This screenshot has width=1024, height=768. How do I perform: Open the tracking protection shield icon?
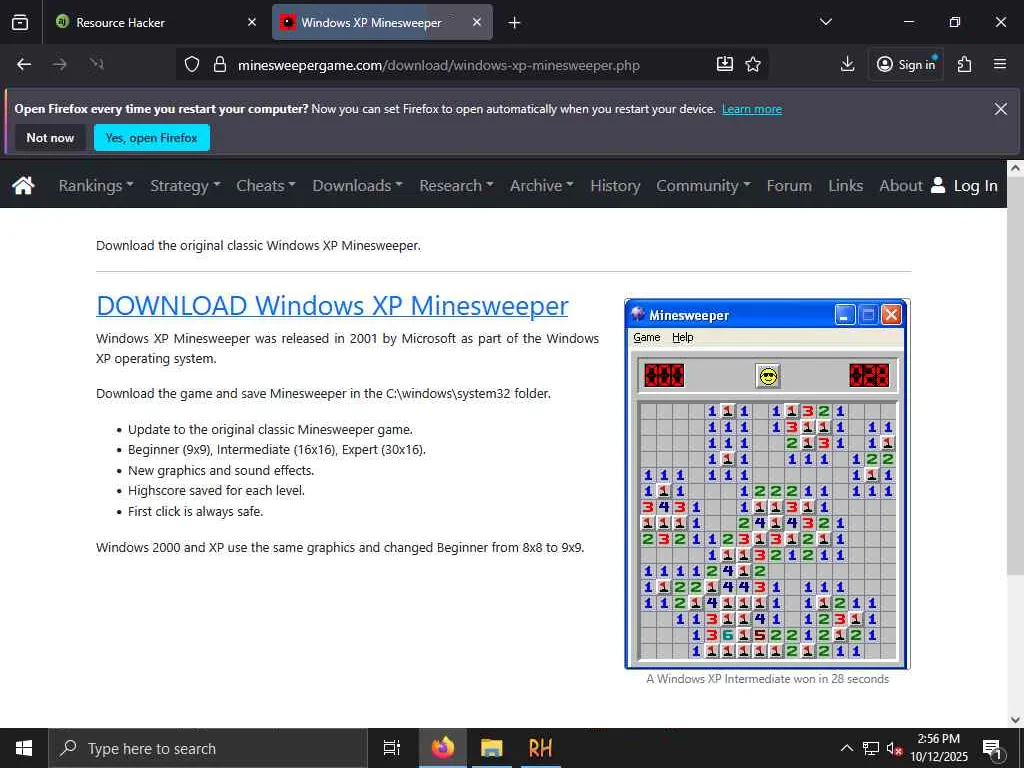pos(191,64)
